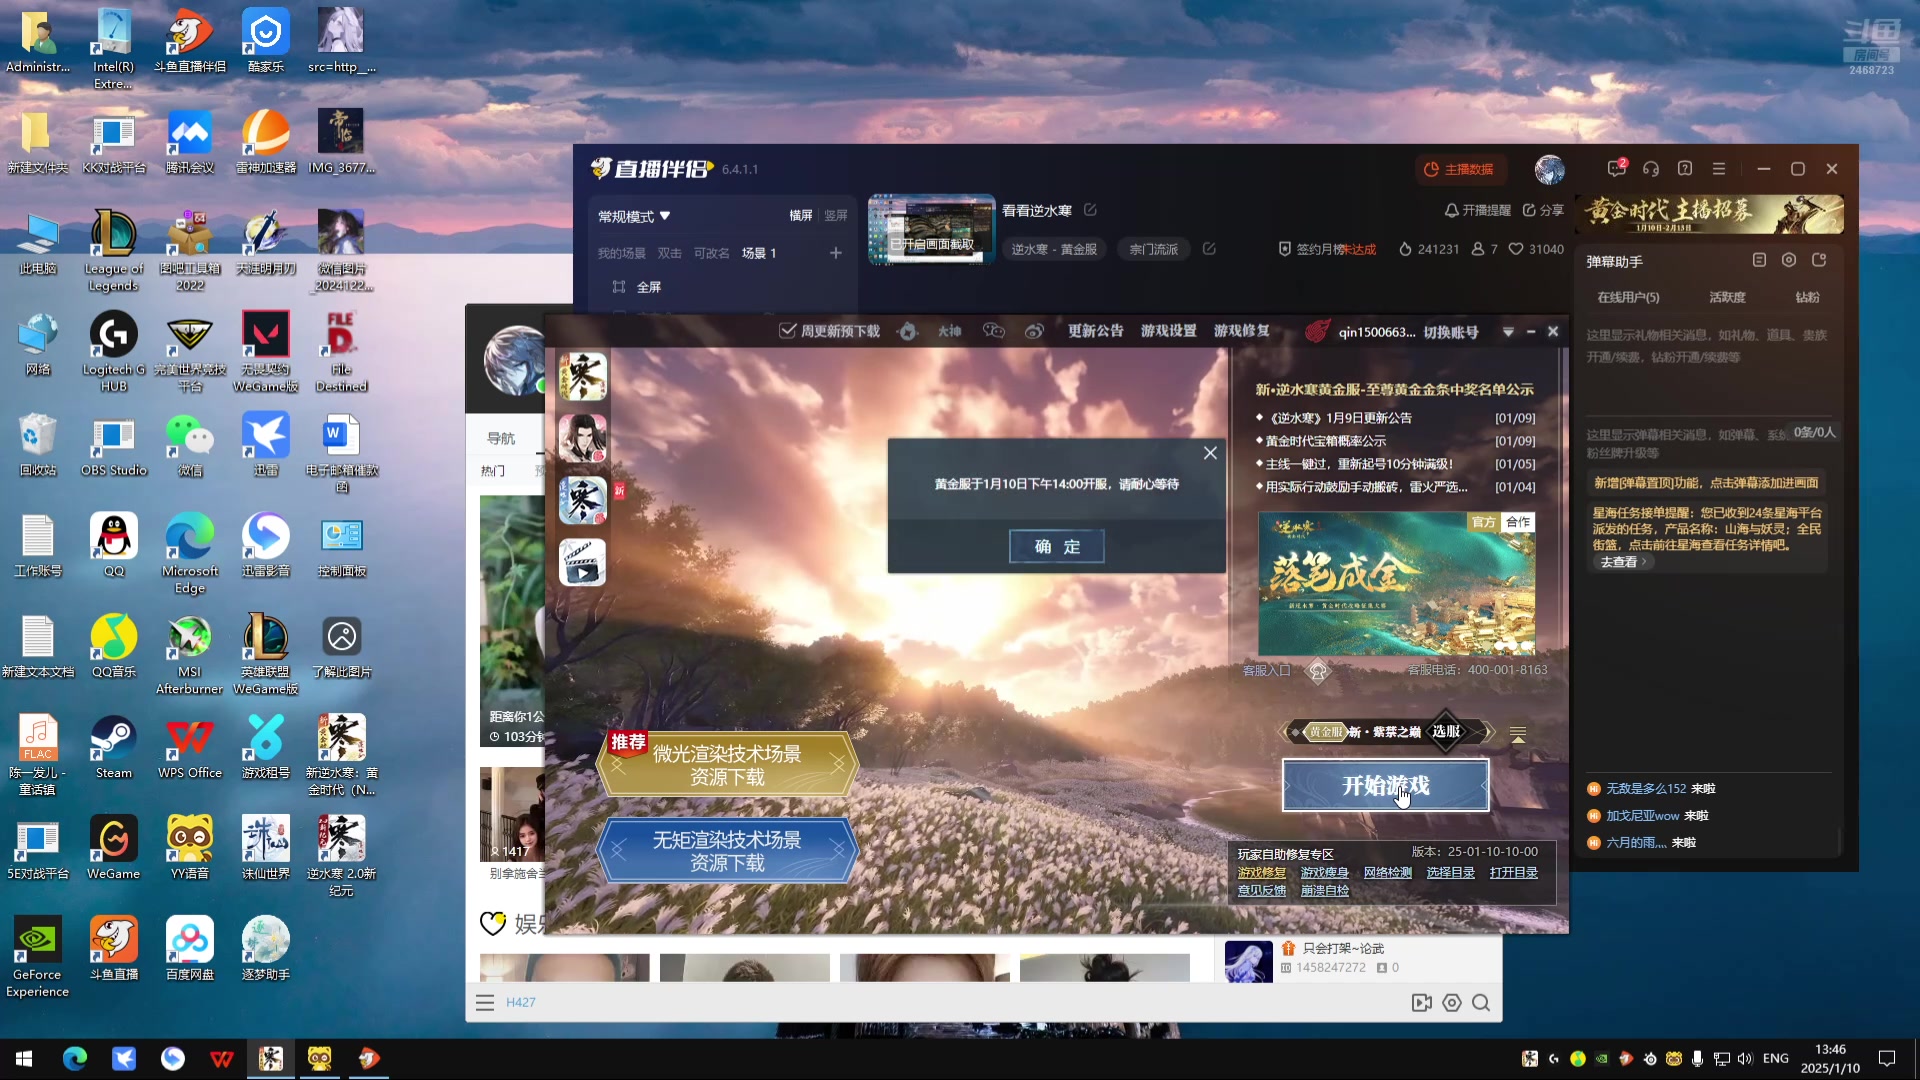The height and width of the screenshot is (1080, 1920).
Task: Switch to the 合作 banner tab
Action: click(x=1518, y=522)
